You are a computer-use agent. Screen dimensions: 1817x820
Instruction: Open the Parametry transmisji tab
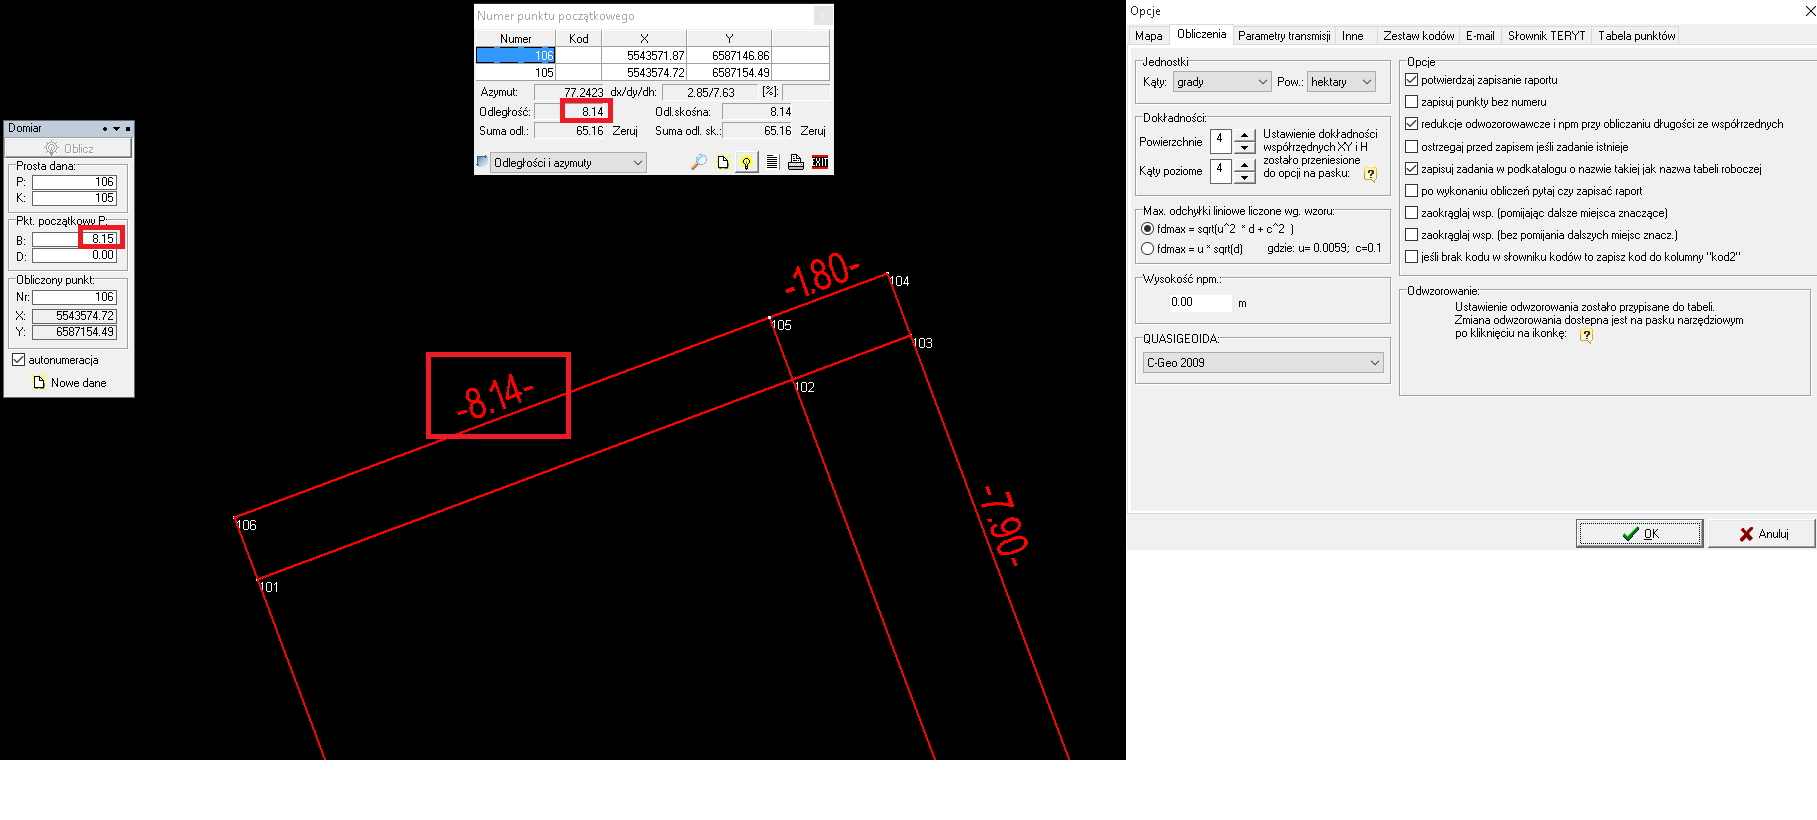point(1284,36)
